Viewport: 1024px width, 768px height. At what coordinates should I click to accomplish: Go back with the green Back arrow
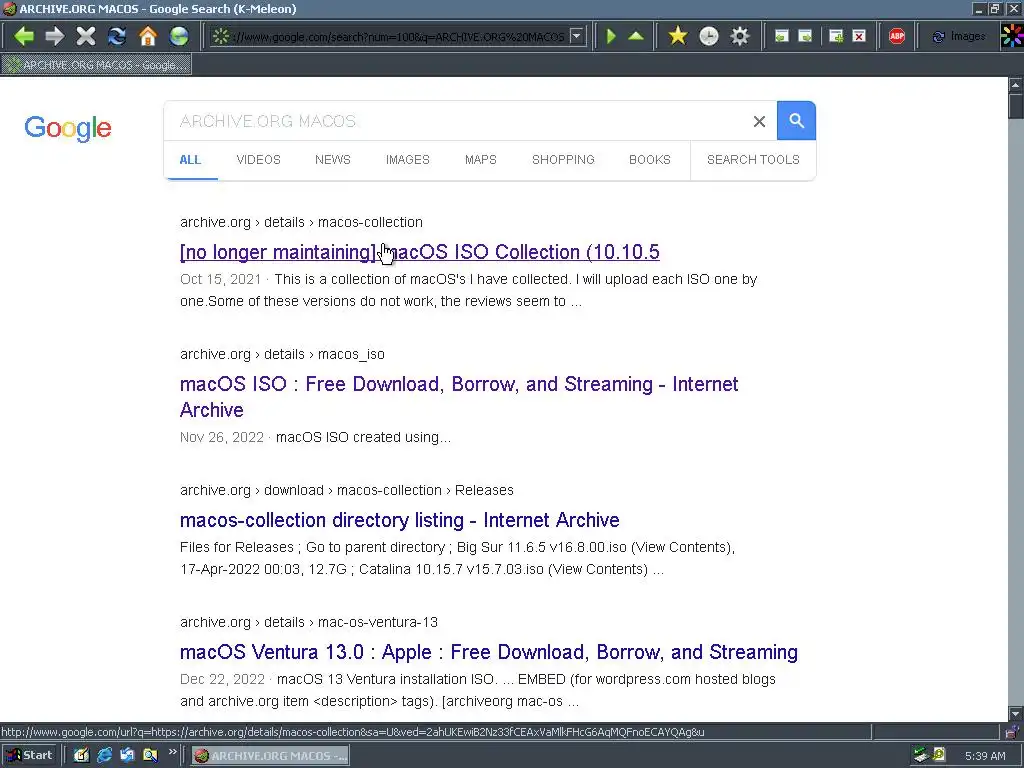pos(24,36)
